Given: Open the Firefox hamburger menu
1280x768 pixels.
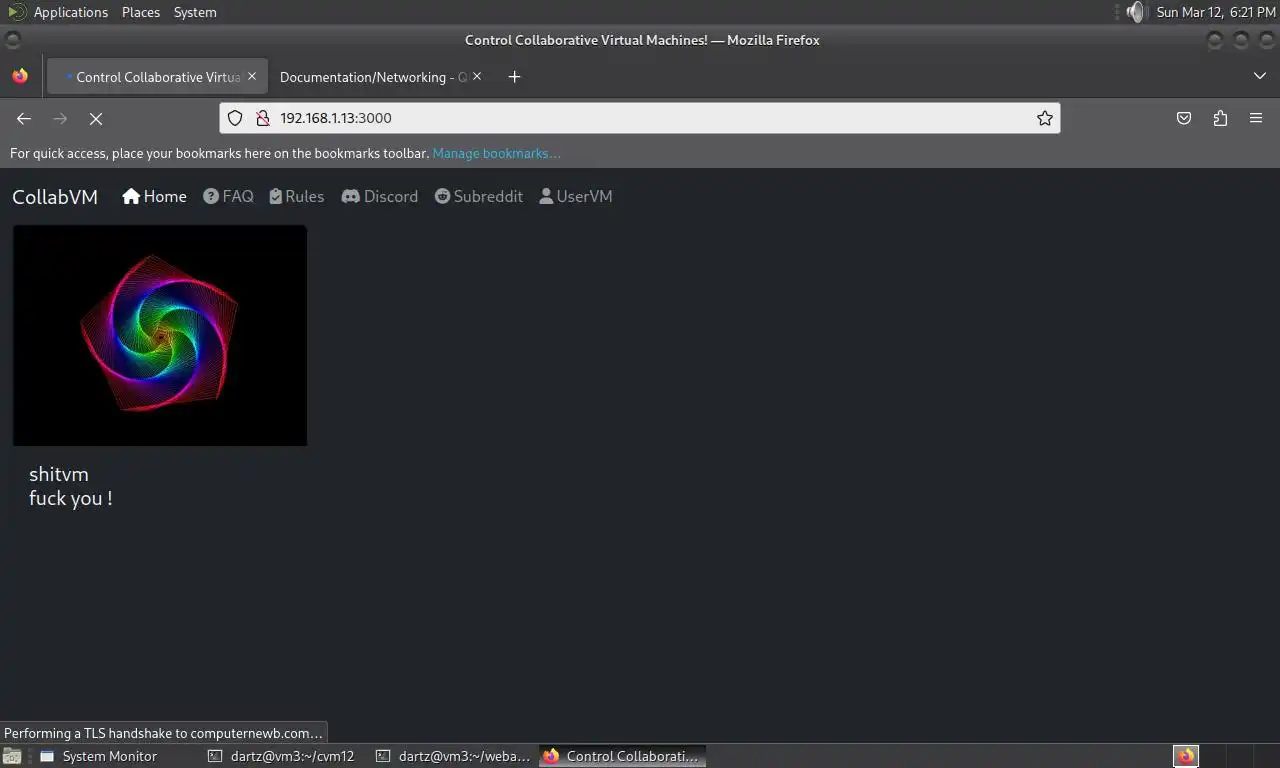Looking at the screenshot, I should 1256,118.
